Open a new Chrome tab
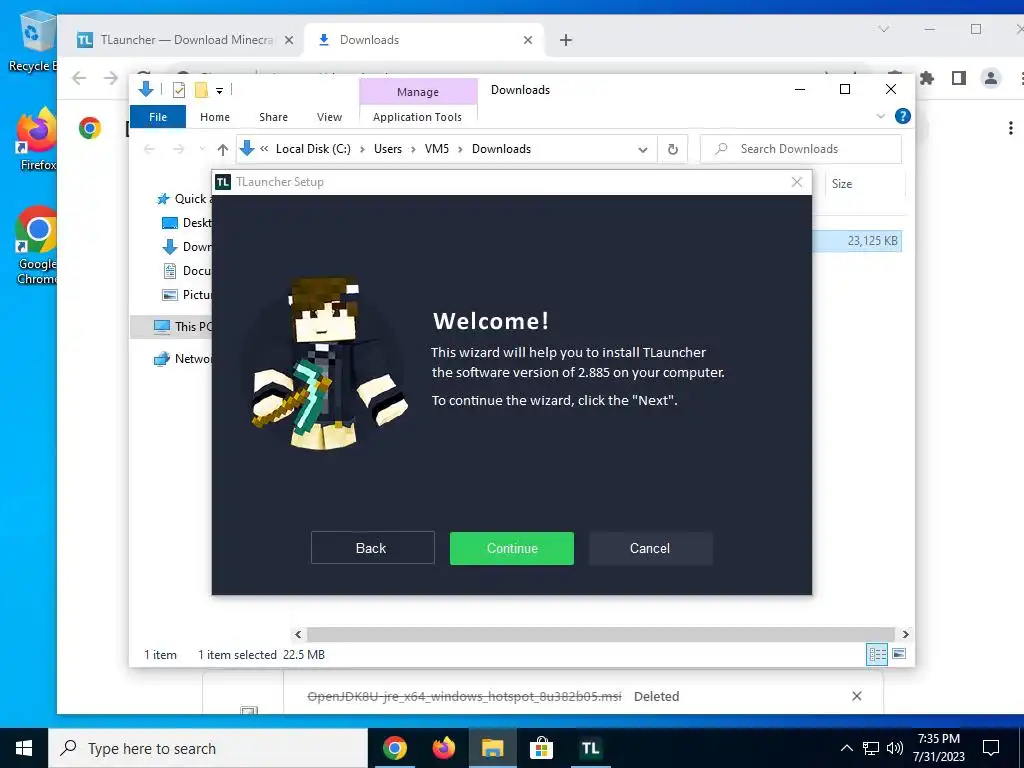This screenshot has width=1024, height=768. point(566,40)
